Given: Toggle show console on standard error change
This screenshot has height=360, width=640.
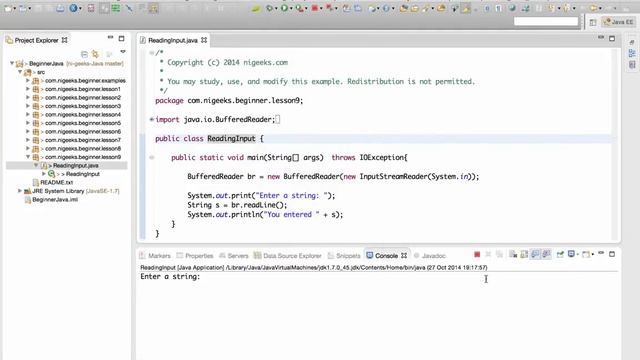Looking at the screenshot, I should (x=546, y=255).
